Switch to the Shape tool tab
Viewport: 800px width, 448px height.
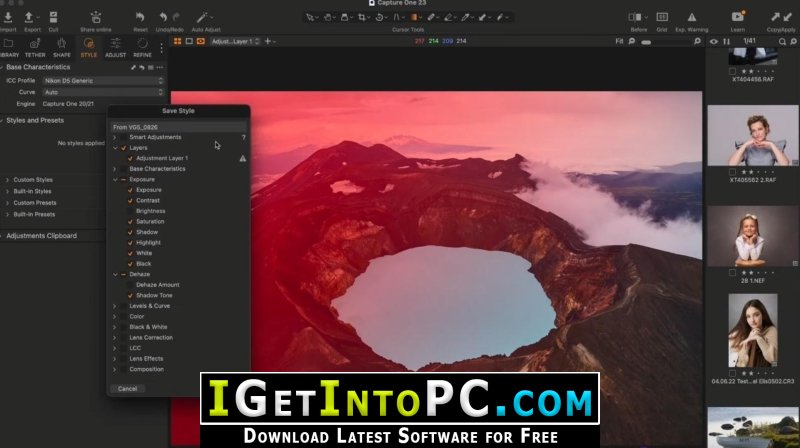click(x=62, y=47)
